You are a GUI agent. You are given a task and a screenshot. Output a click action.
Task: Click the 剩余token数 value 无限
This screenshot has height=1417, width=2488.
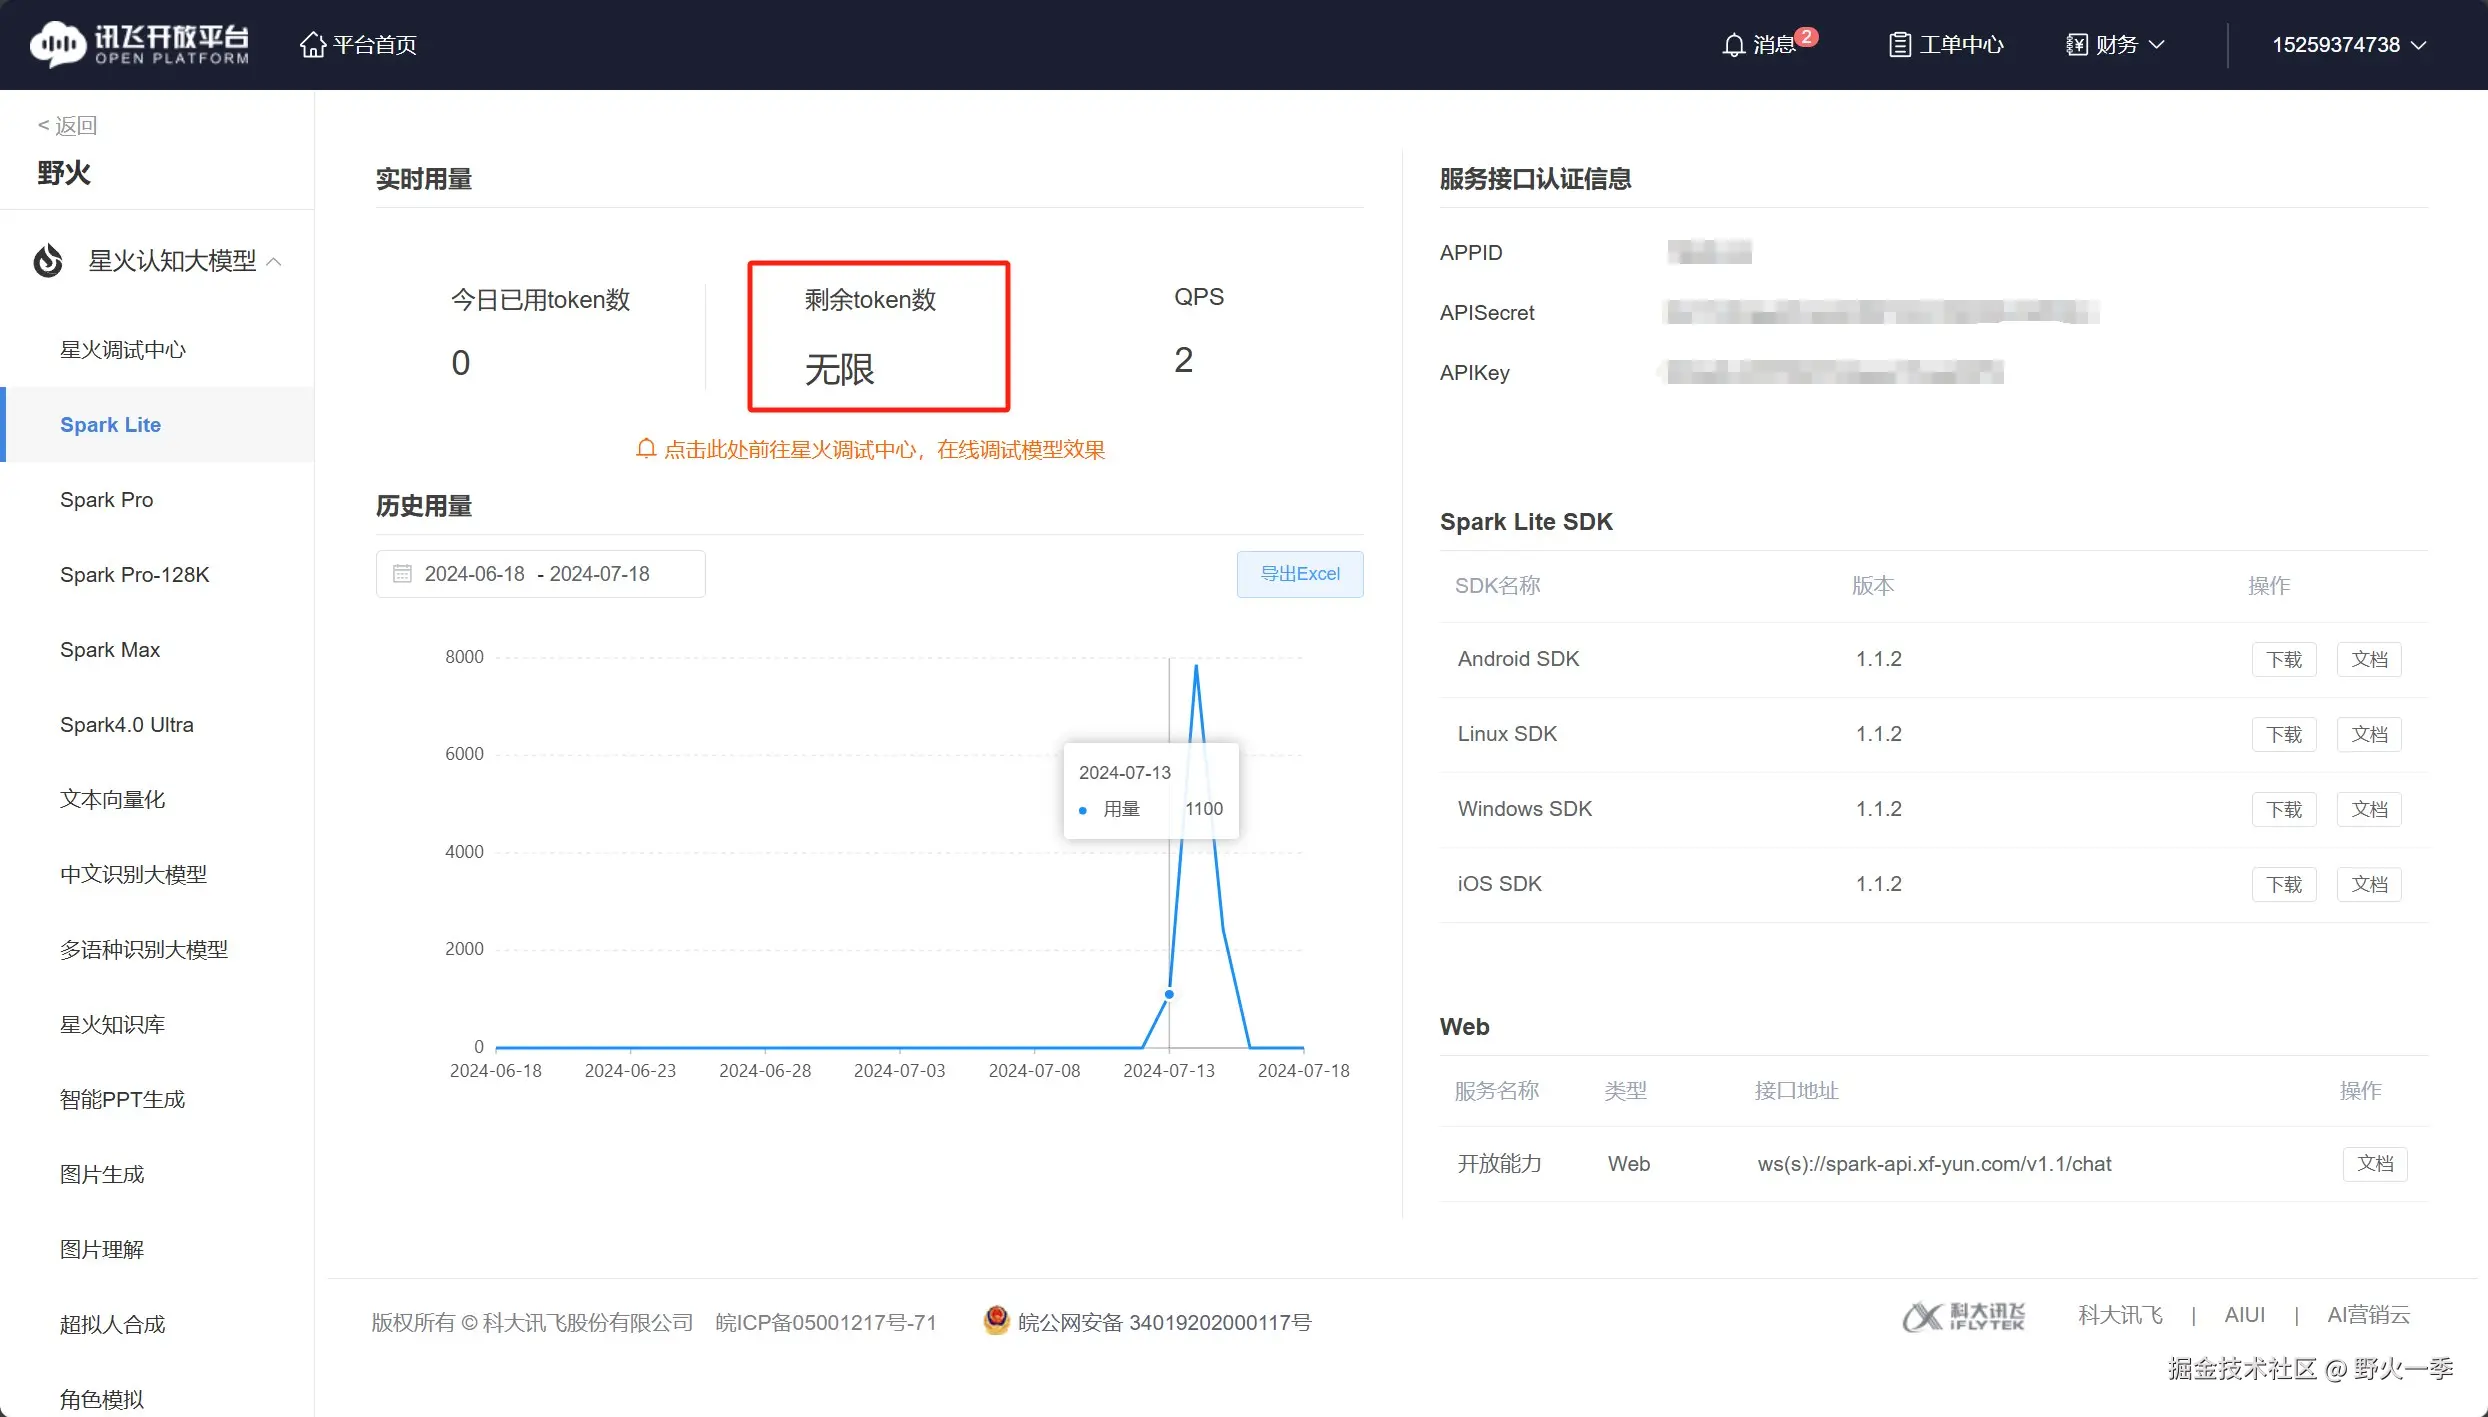coord(840,370)
